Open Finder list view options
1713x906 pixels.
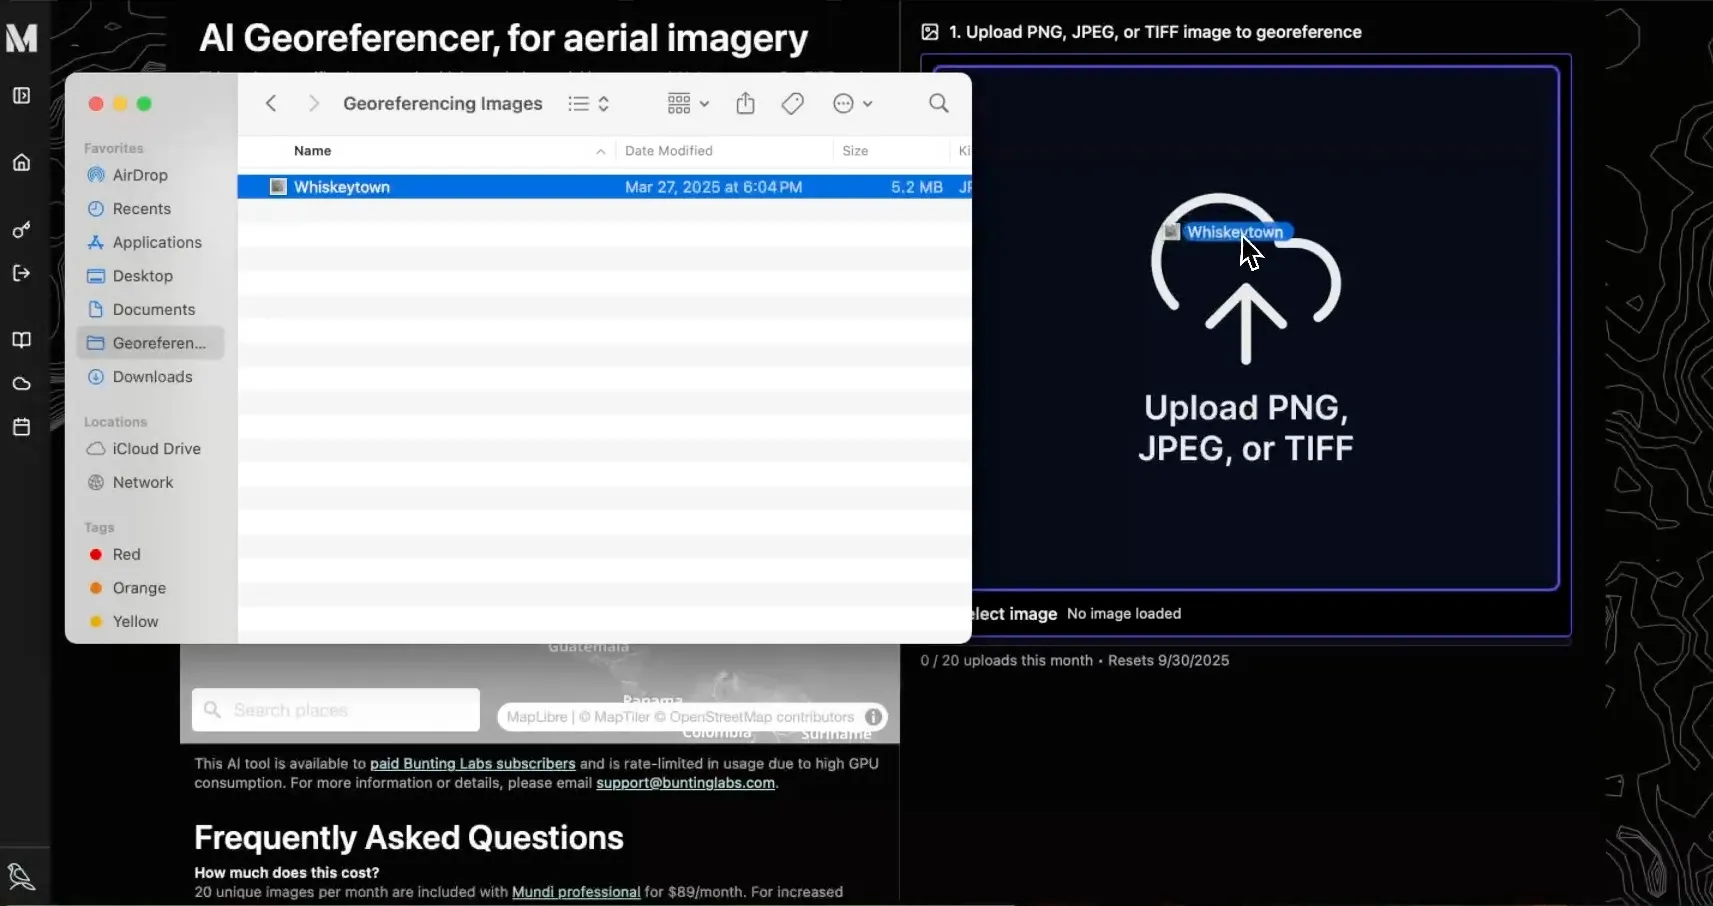(589, 103)
